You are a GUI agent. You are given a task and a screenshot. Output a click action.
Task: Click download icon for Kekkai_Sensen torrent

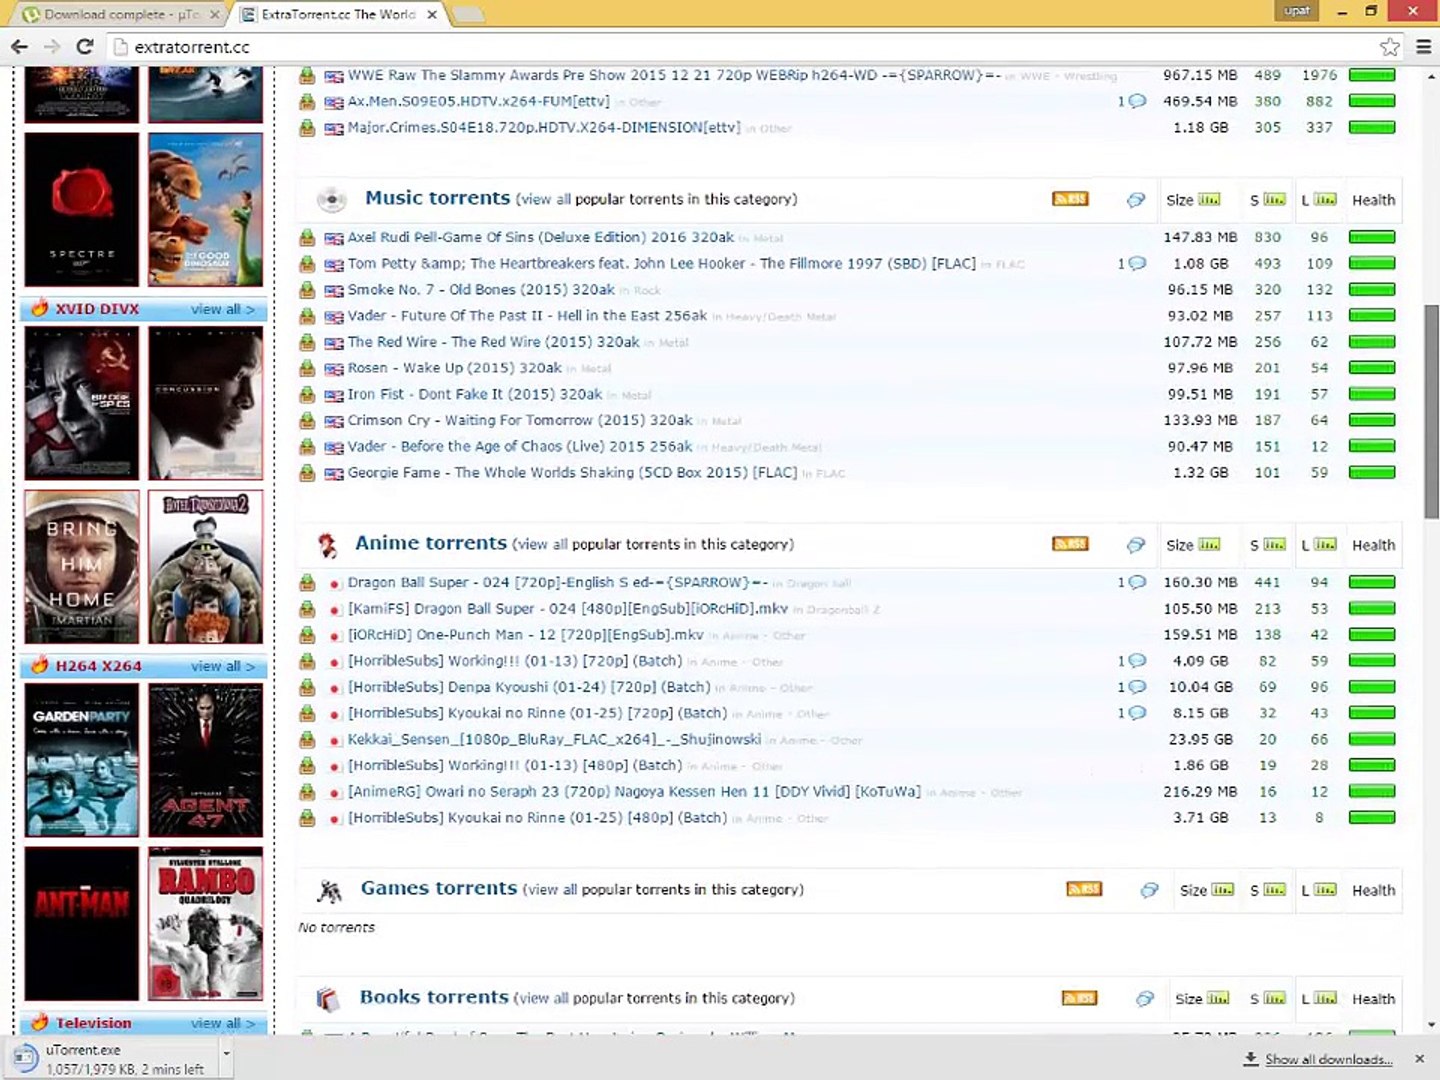[x=307, y=740]
